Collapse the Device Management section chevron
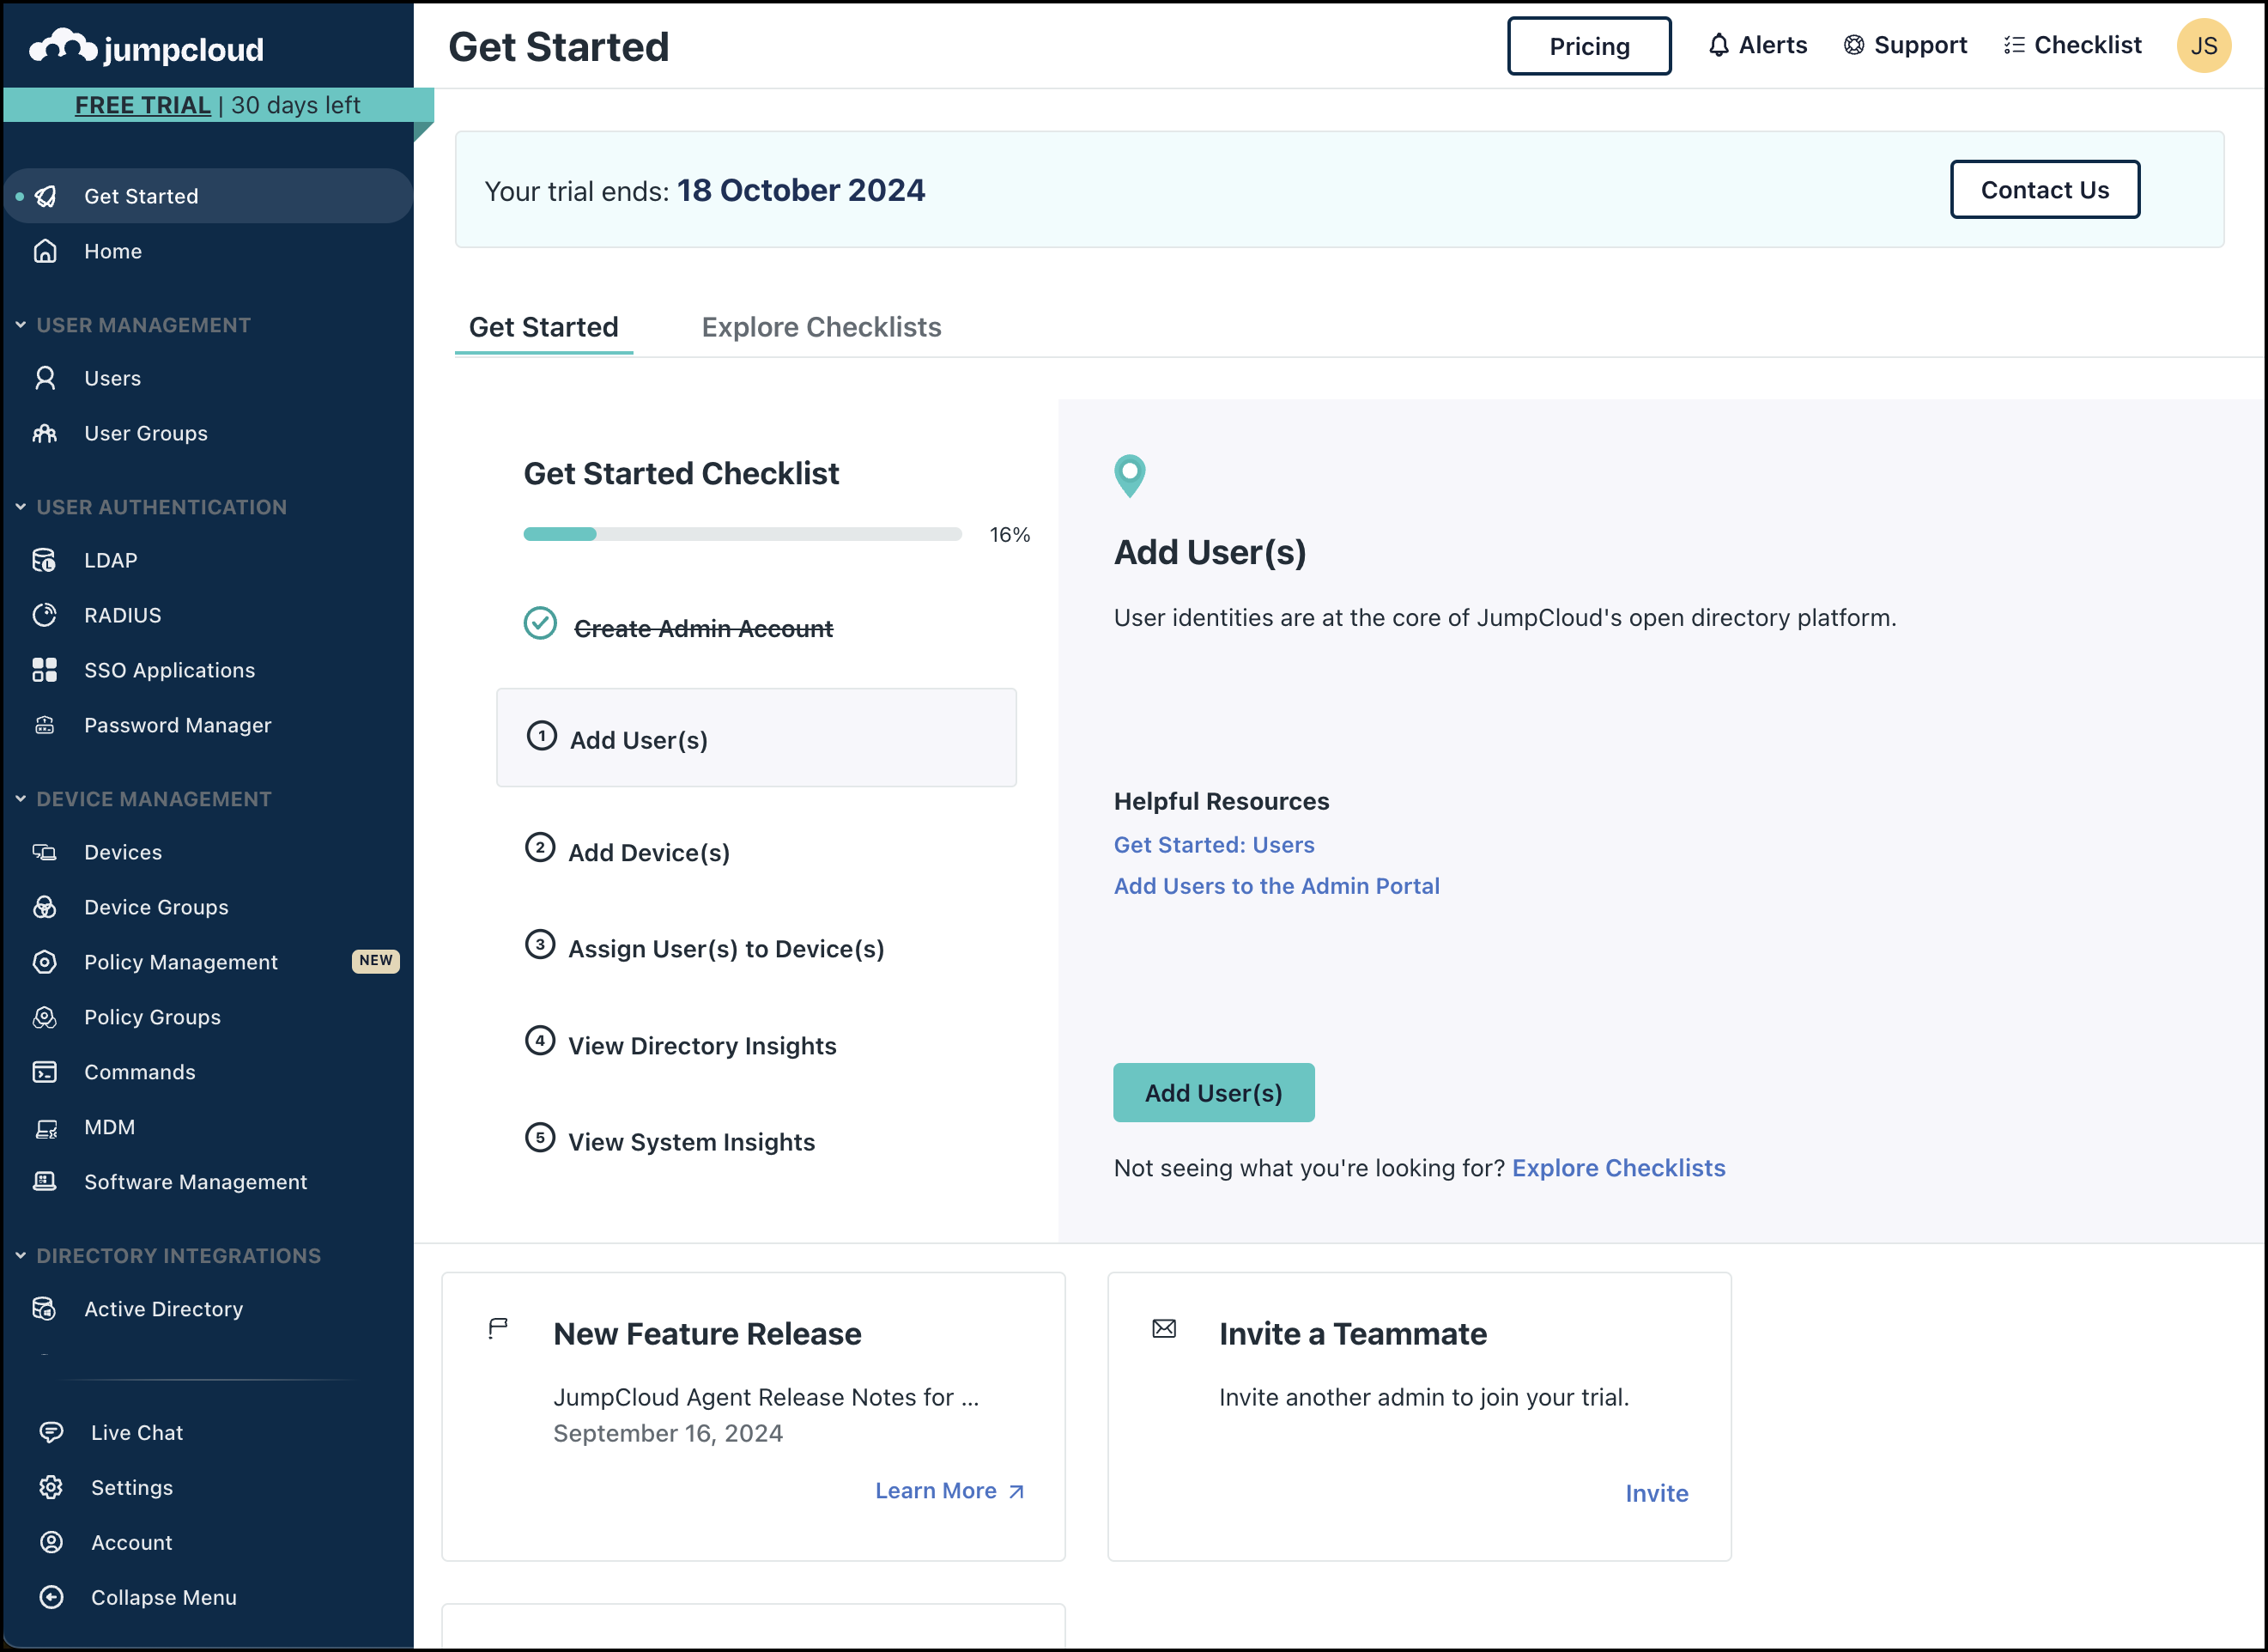This screenshot has width=2268, height=1652. coord(20,799)
